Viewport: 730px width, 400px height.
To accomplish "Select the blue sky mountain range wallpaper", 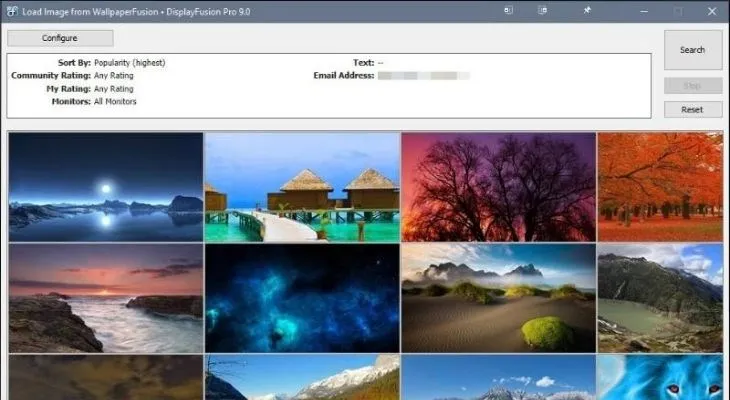I will 499,377.
